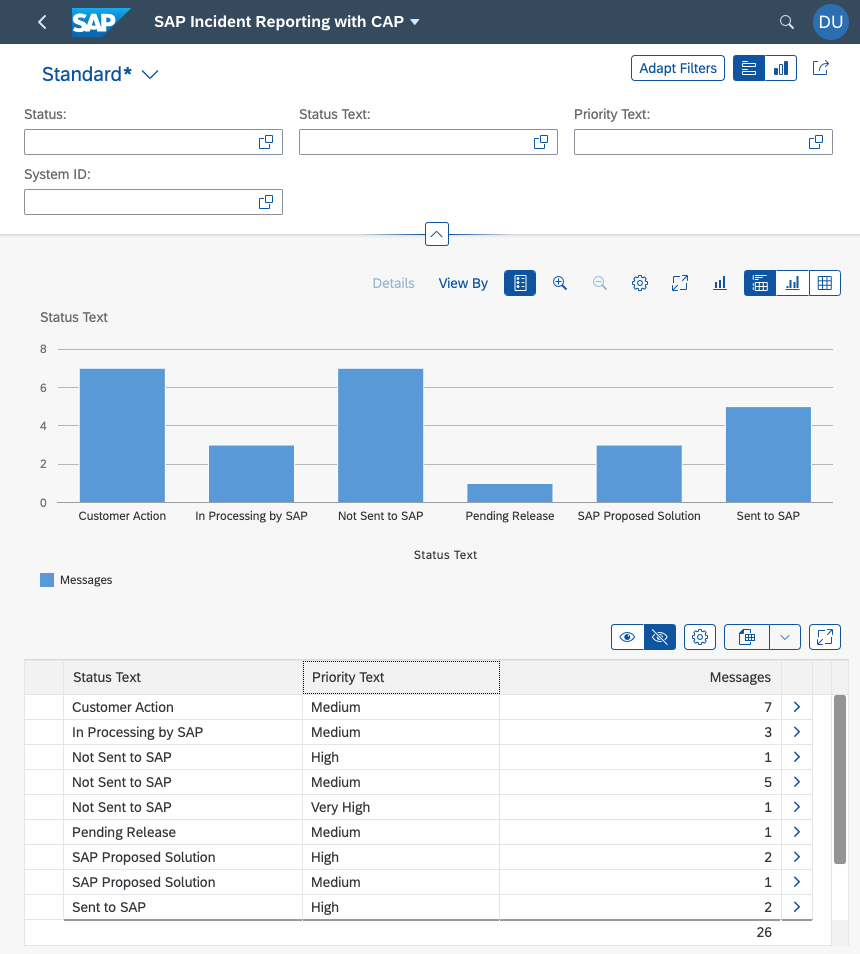The width and height of the screenshot is (860, 954).
Task: Open the DU user avatar menu
Action: tap(830, 22)
